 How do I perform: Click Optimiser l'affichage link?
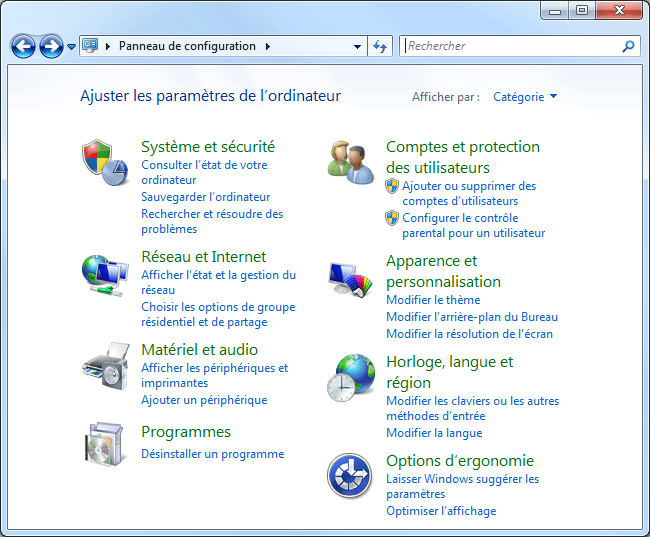coord(441,511)
